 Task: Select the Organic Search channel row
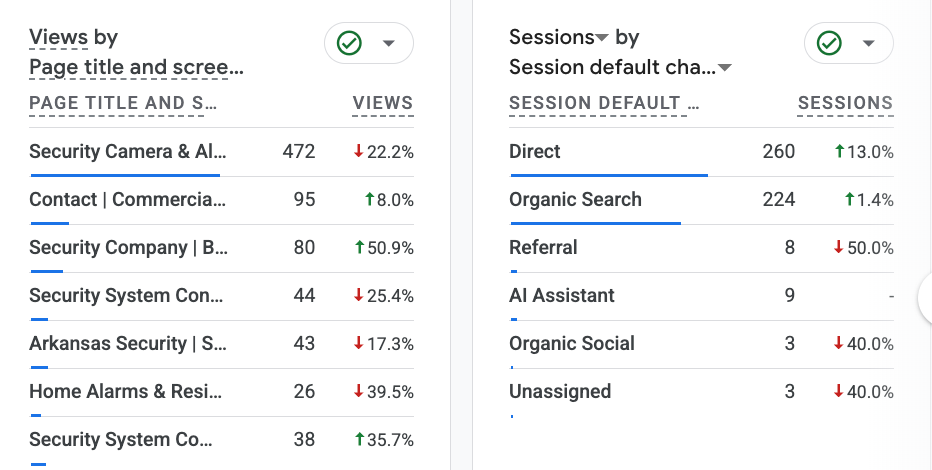pos(701,200)
